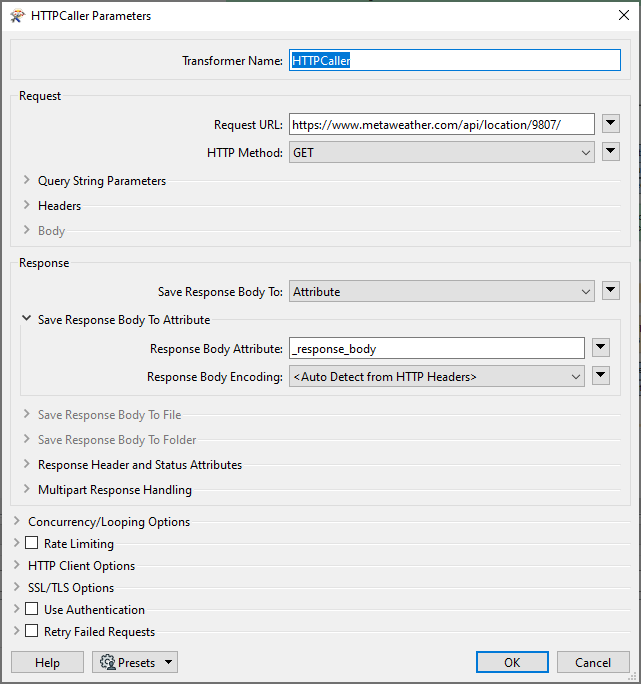Viewport: 641px width, 684px height.
Task: Expand the disabled Body section
Action: [27, 229]
